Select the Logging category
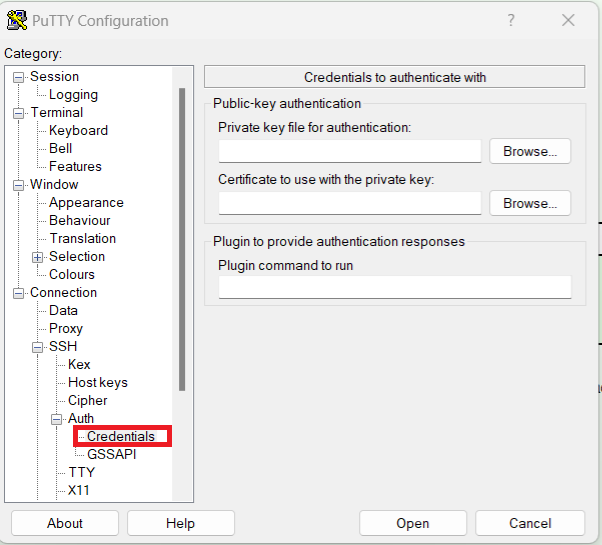This screenshot has width=602, height=545. (73, 95)
